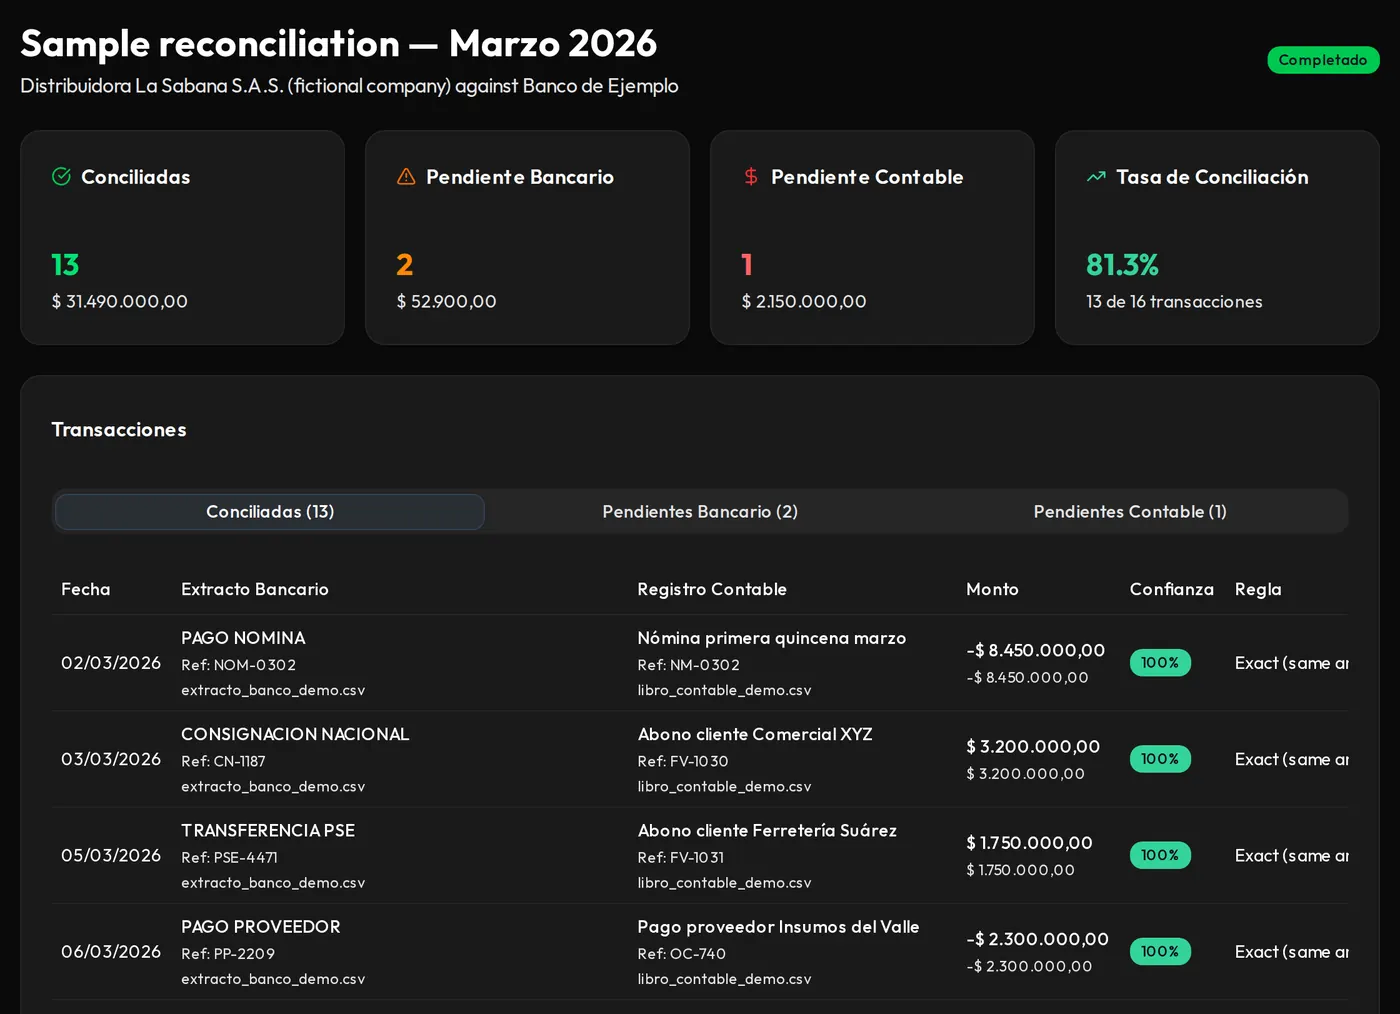Click the 100% badge in PAGO PROVEEDOR row
This screenshot has width=1400, height=1014.
(1160, 952)
